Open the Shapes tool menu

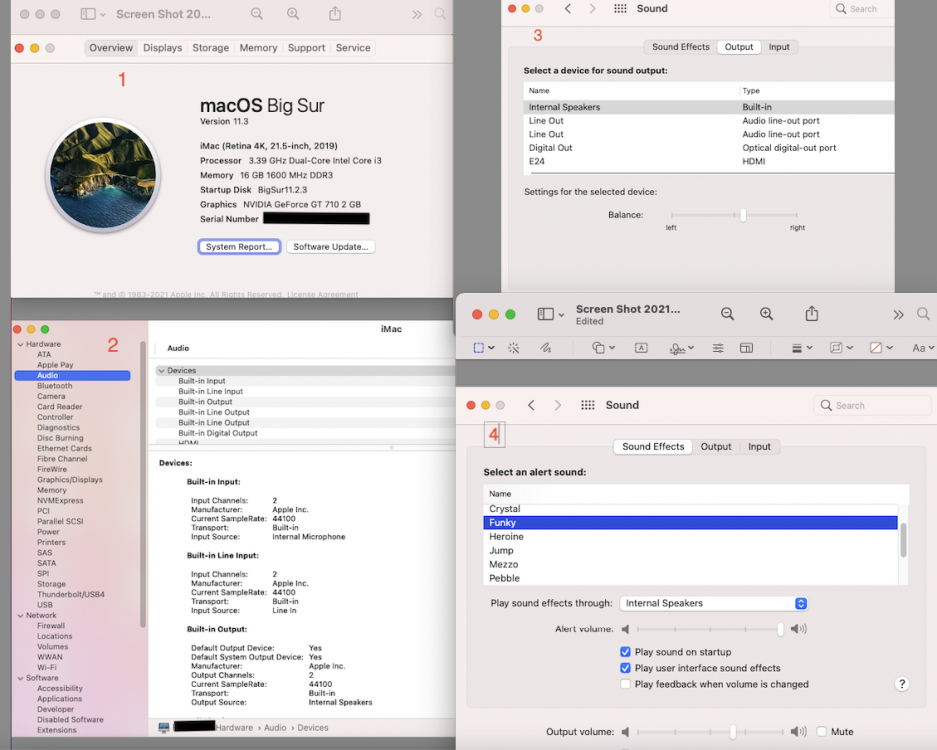(604, 348)
